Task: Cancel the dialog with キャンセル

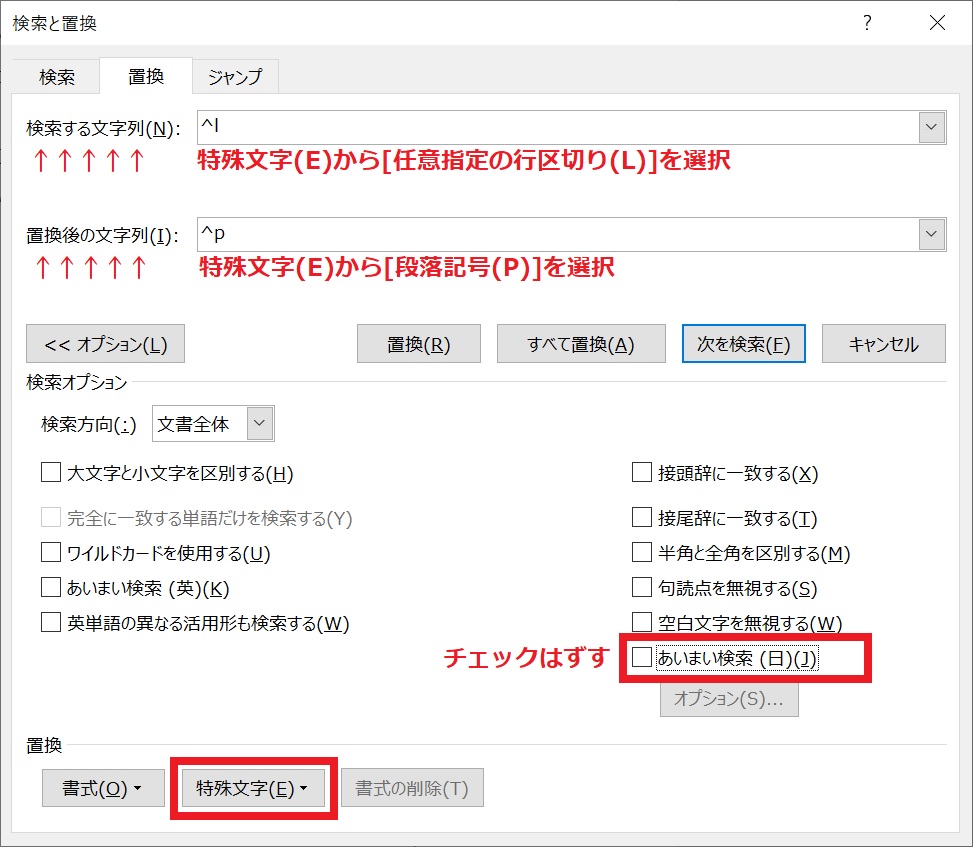Action: 883,344
